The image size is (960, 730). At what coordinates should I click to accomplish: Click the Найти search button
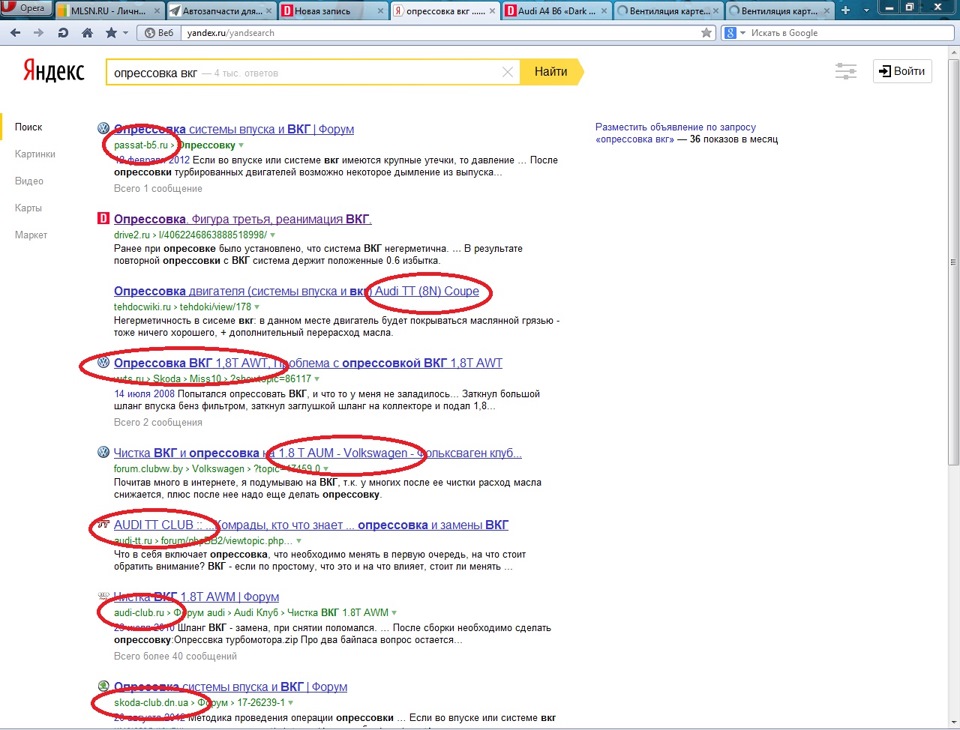(551, 72)
